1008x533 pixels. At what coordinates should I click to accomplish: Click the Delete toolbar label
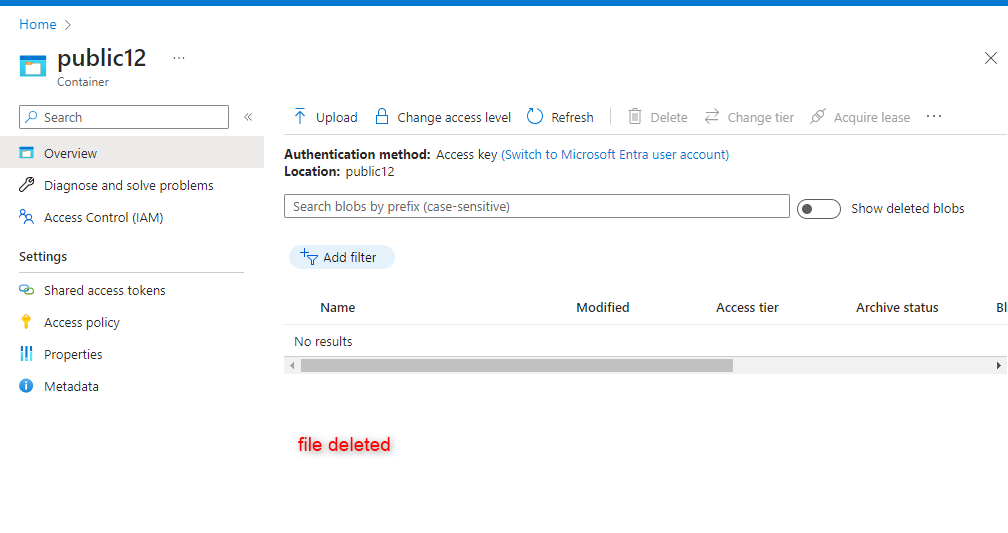[669, 118]
